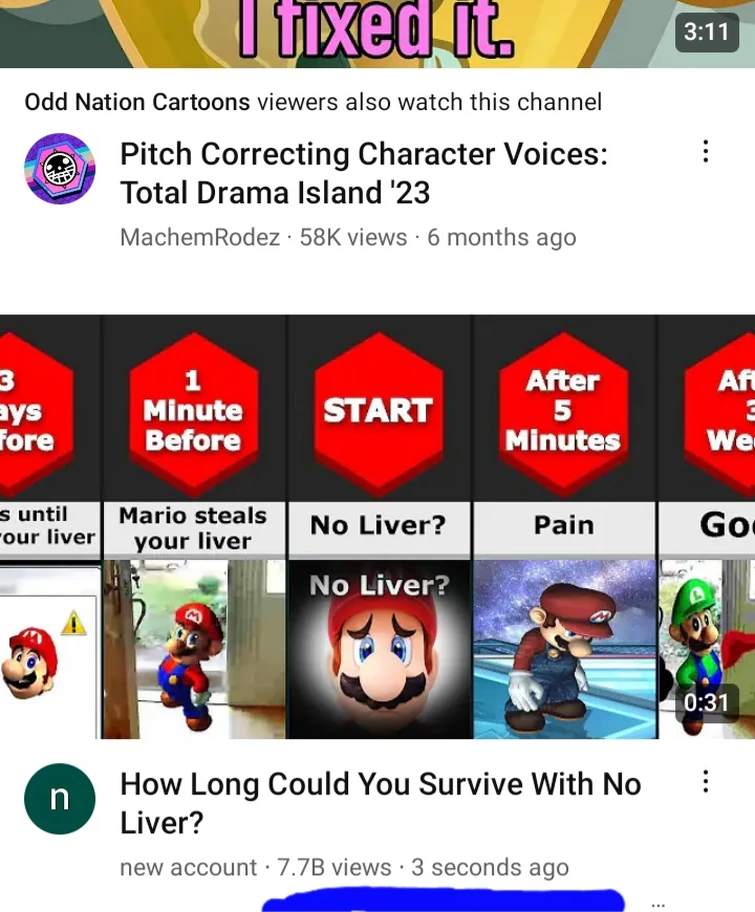Tap the 0:31 duration badge

coord(707,703)
